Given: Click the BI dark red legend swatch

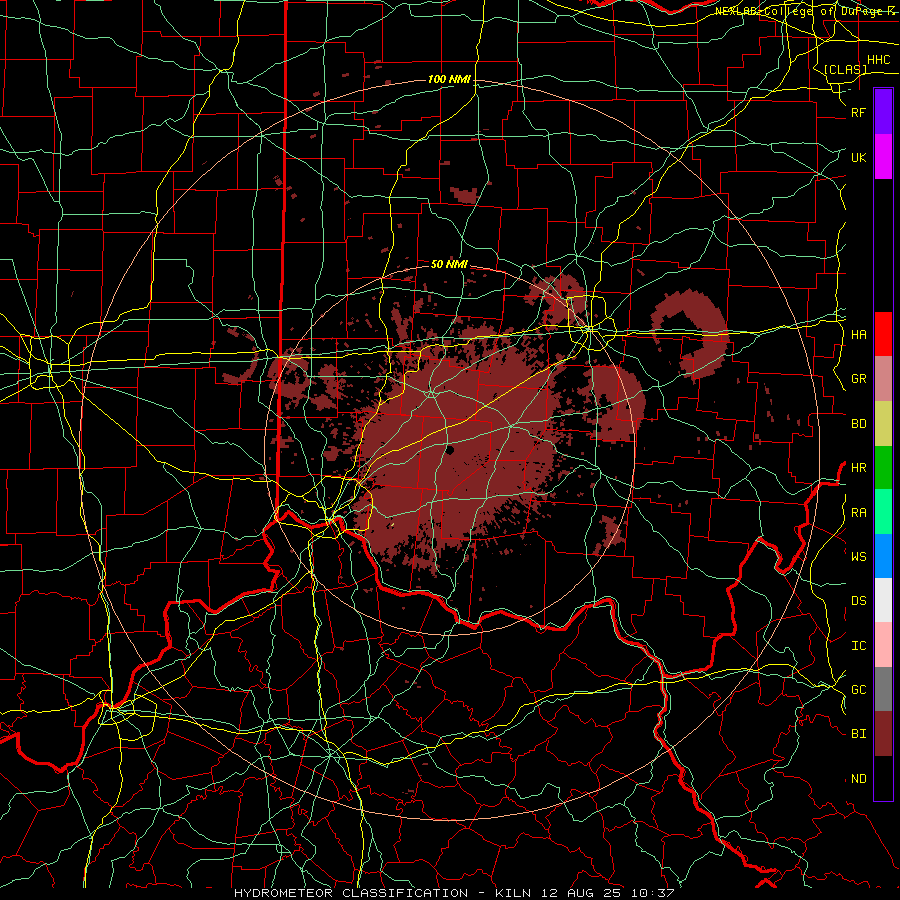Looking at the screenshot, I should [x=883, y=734].
